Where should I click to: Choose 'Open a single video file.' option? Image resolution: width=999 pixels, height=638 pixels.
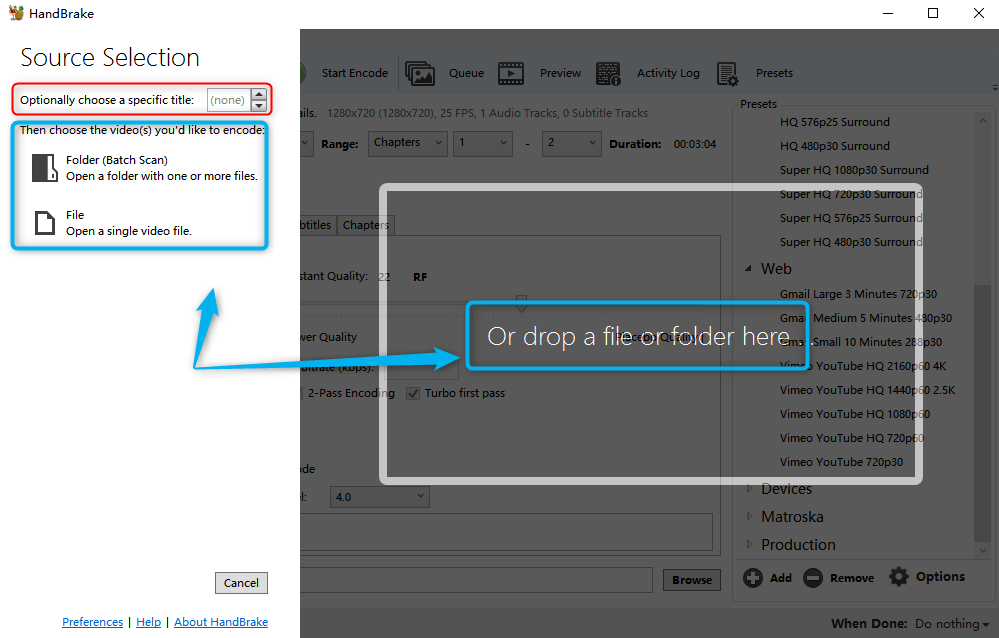[x=129, y=231]
